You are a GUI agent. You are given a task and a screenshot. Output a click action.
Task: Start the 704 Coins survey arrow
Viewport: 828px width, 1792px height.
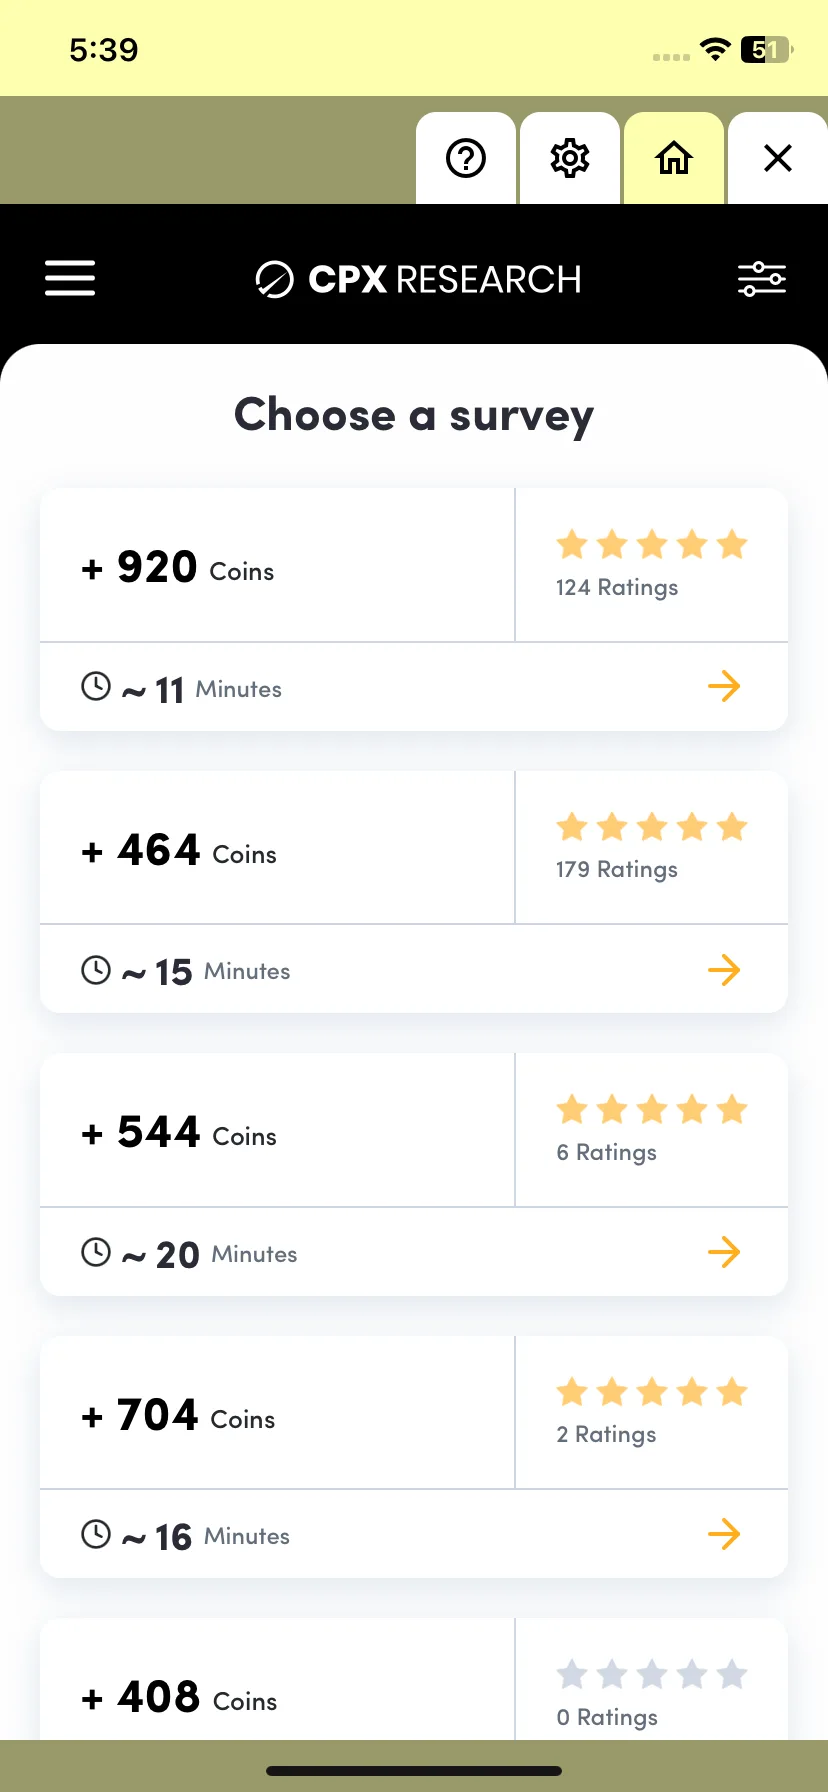(x=724, y=1534)
